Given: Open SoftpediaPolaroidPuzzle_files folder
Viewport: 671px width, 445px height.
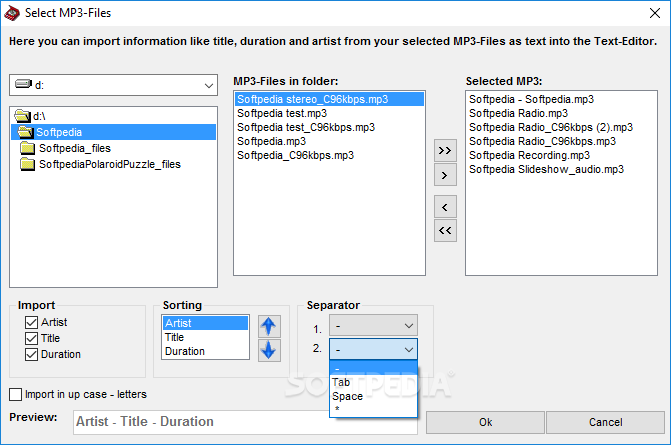Looking at the screenshot, I should (x=101, y=164).
